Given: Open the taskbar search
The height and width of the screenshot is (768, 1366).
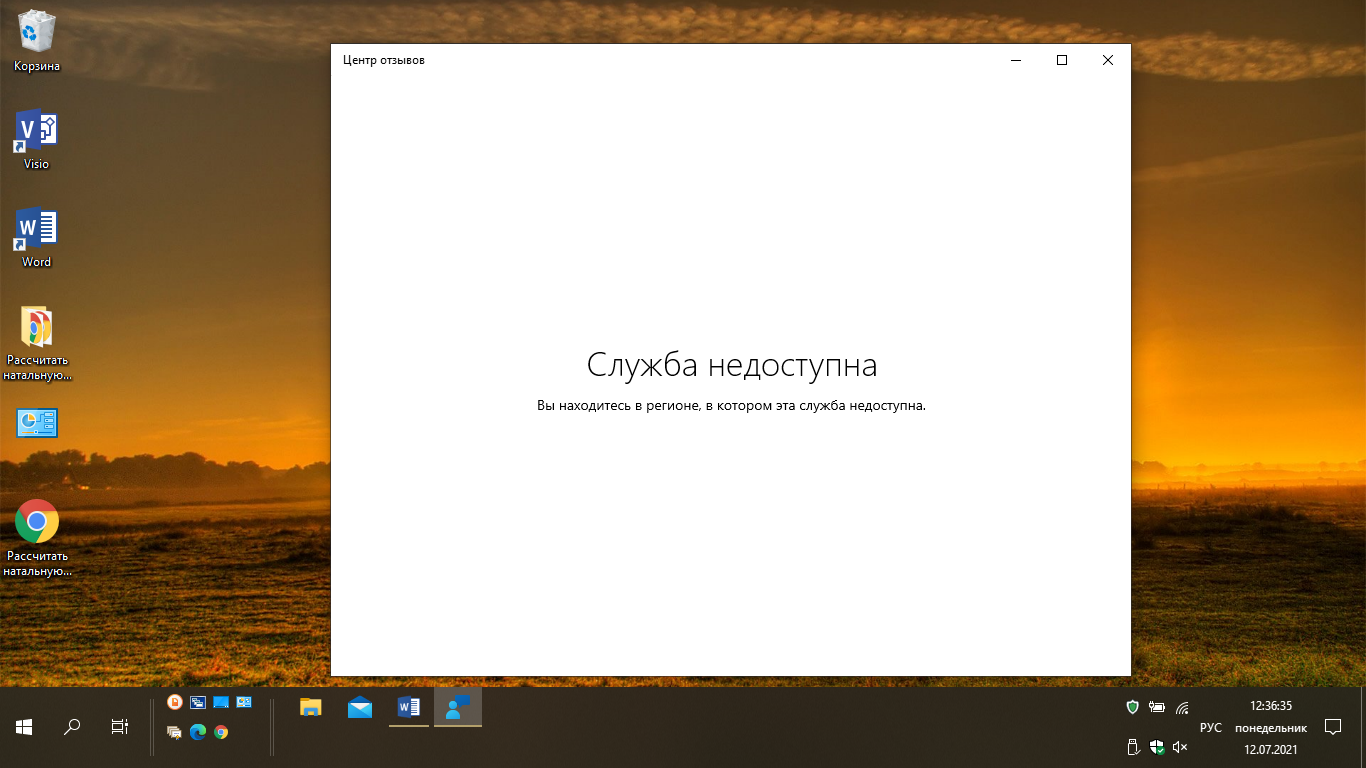Looking at the screenshot, I should (72, 727).
